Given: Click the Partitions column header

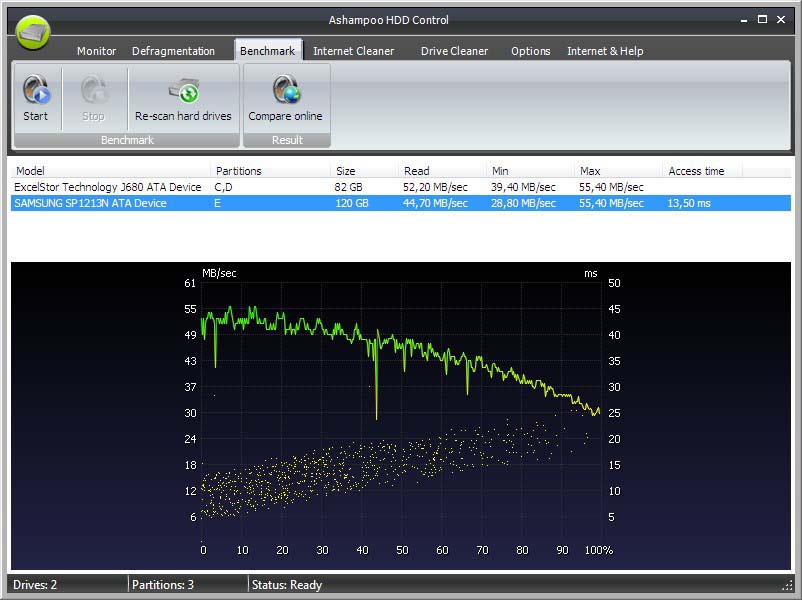Looking at the screenshot, I should pyautogui.click(x=270, y=171).
